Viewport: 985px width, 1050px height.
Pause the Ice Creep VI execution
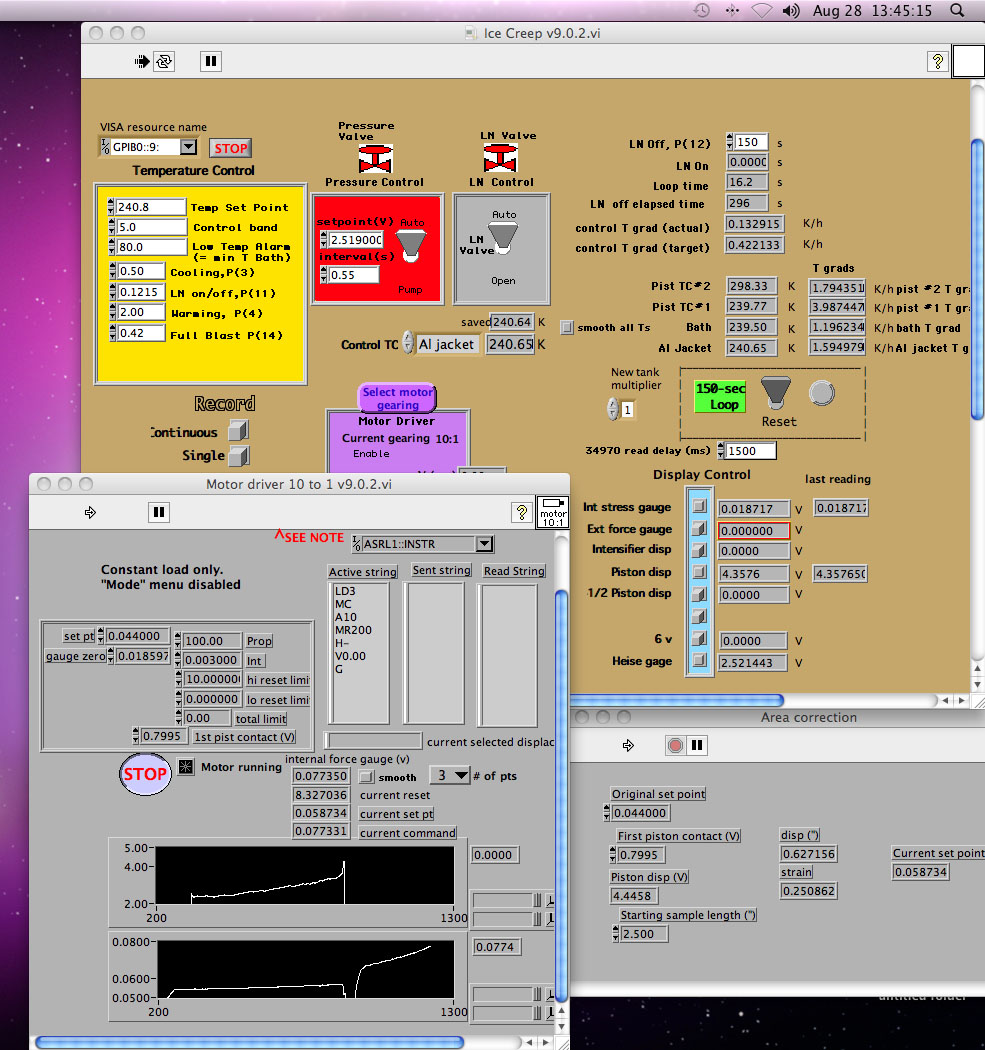pos(210,62)
